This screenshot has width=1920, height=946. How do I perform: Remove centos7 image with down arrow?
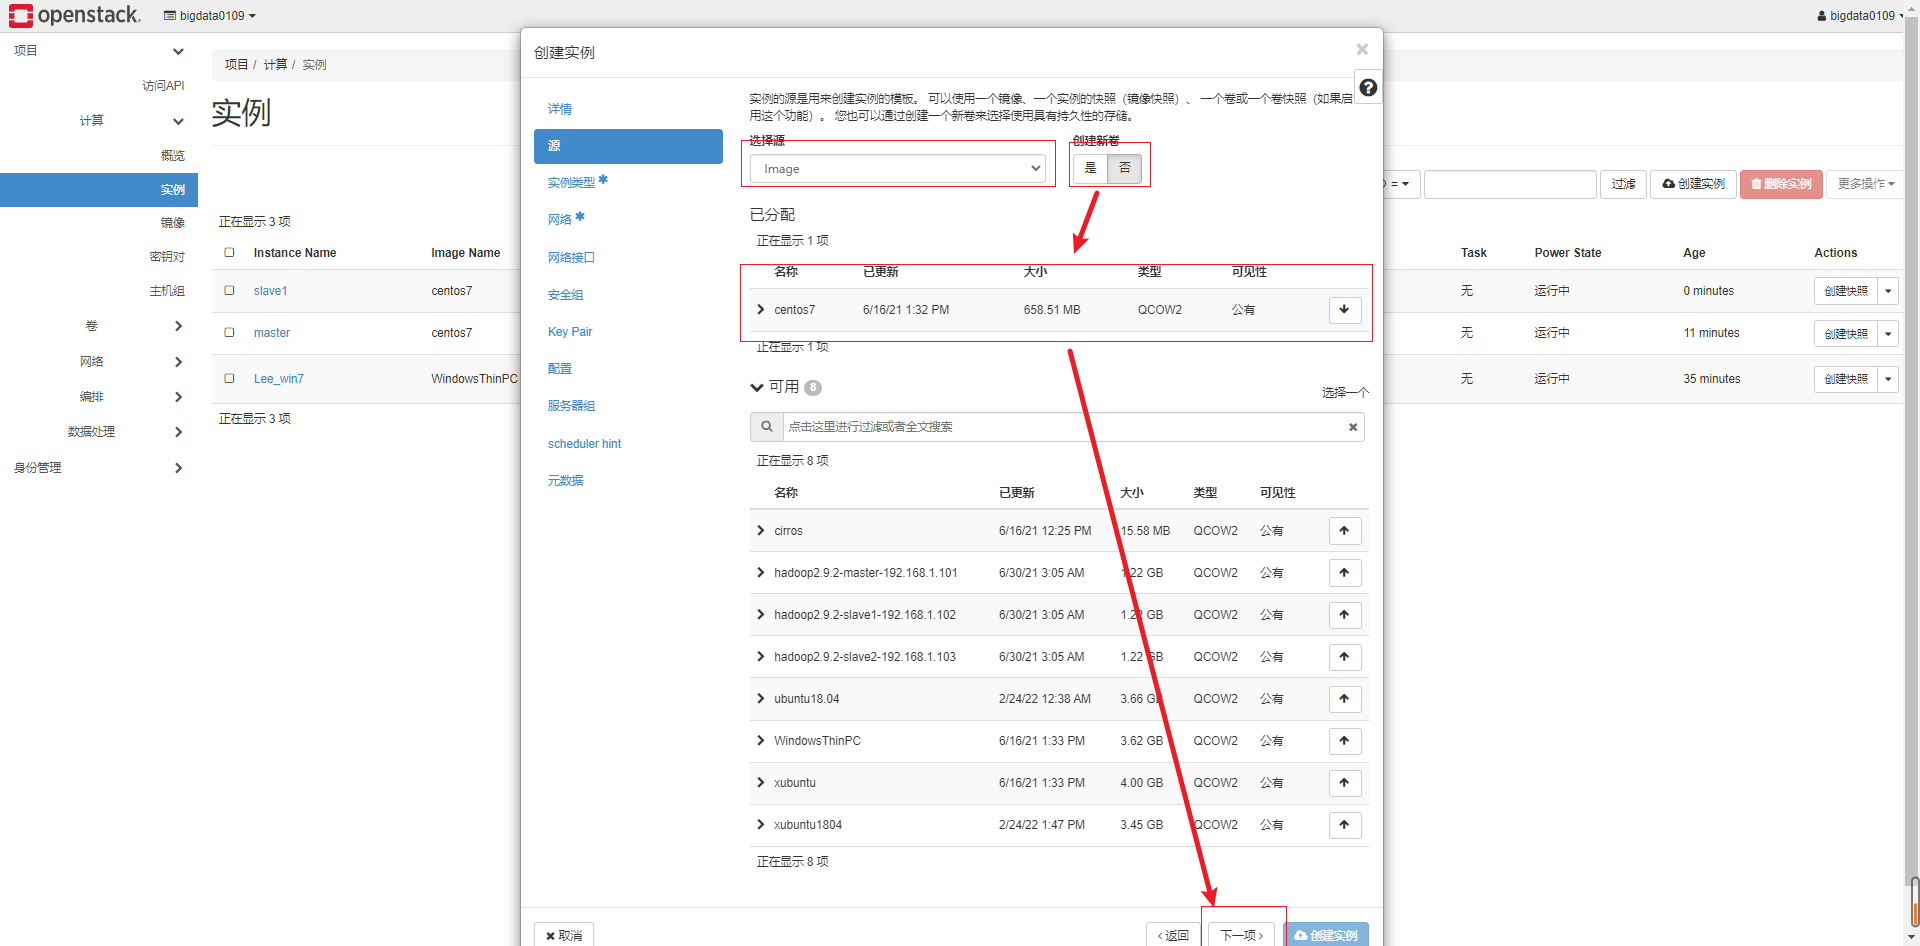coord(1344,310)
